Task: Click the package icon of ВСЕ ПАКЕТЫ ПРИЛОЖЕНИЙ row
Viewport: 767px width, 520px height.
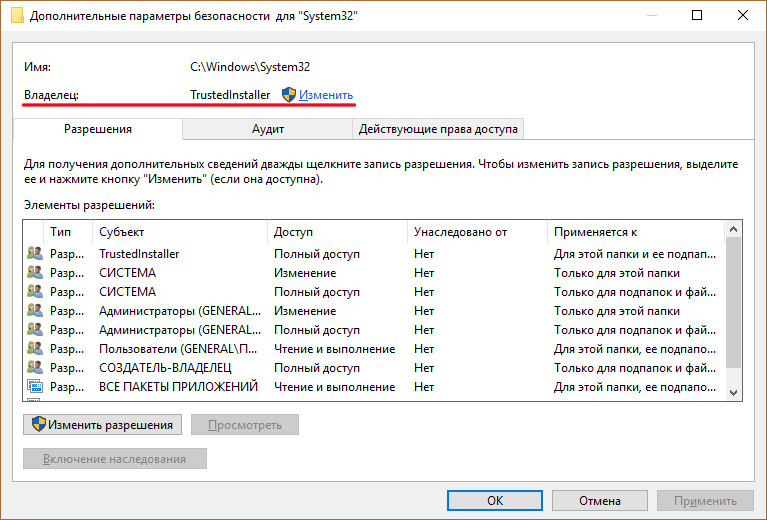Action: point(35,387)
